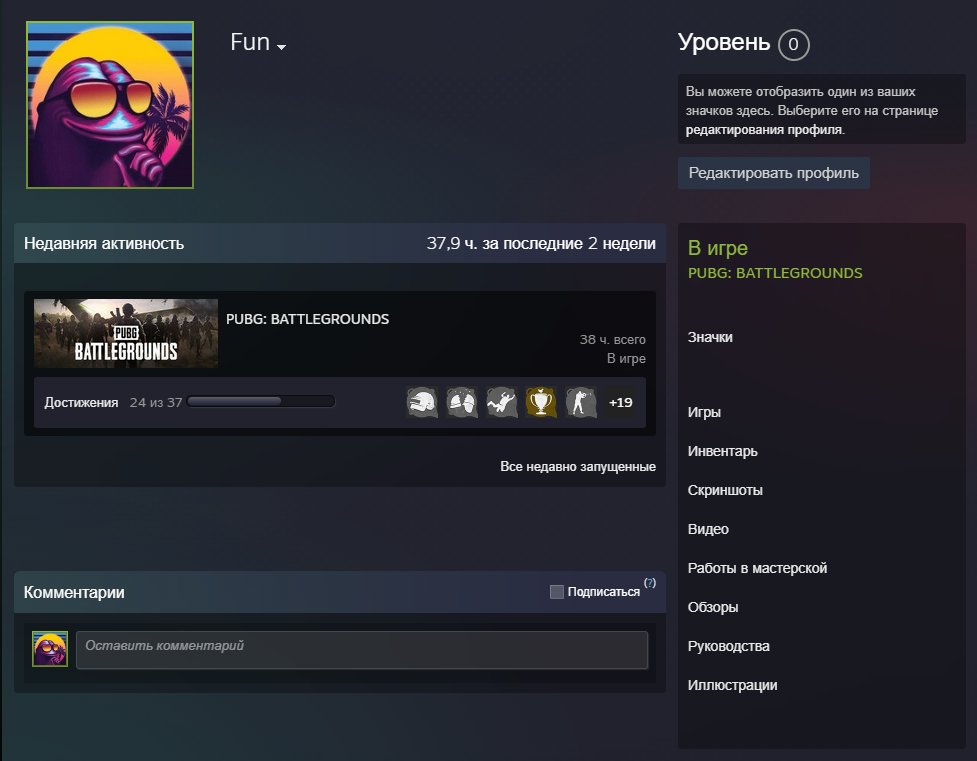
Task: Open the level 0 badge circle
Action: pos(793,44)
